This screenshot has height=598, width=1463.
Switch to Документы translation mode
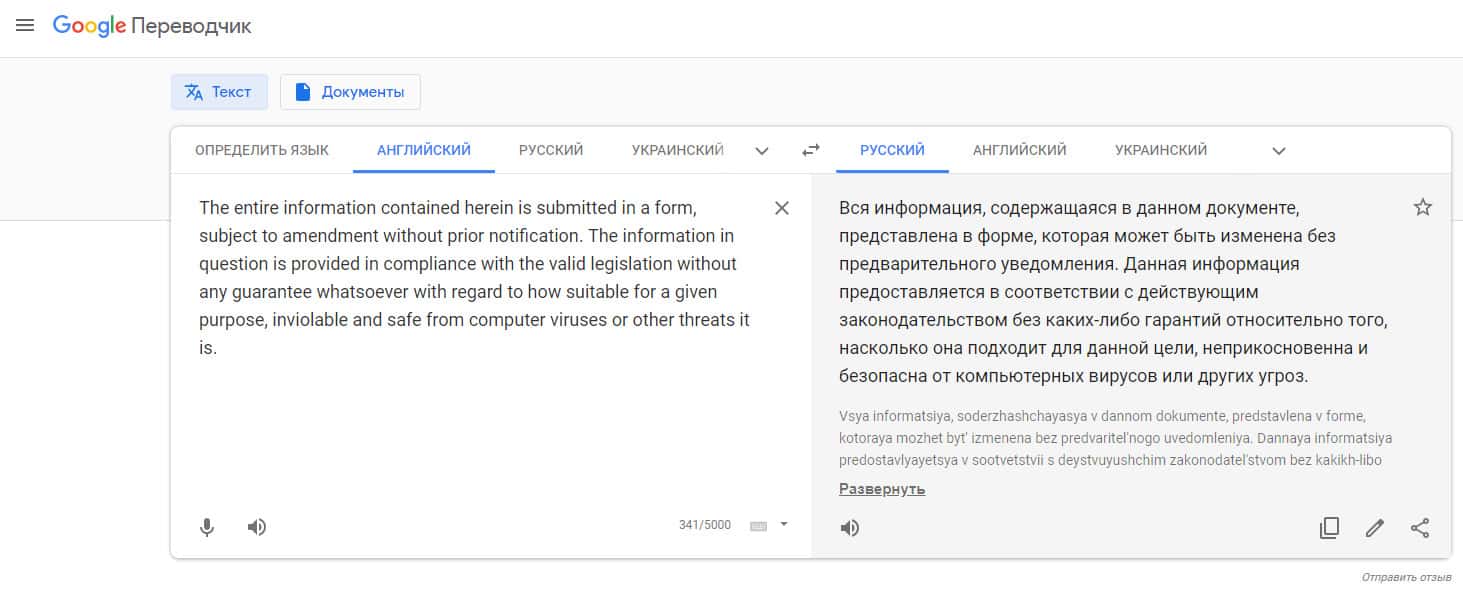(350, 92)
